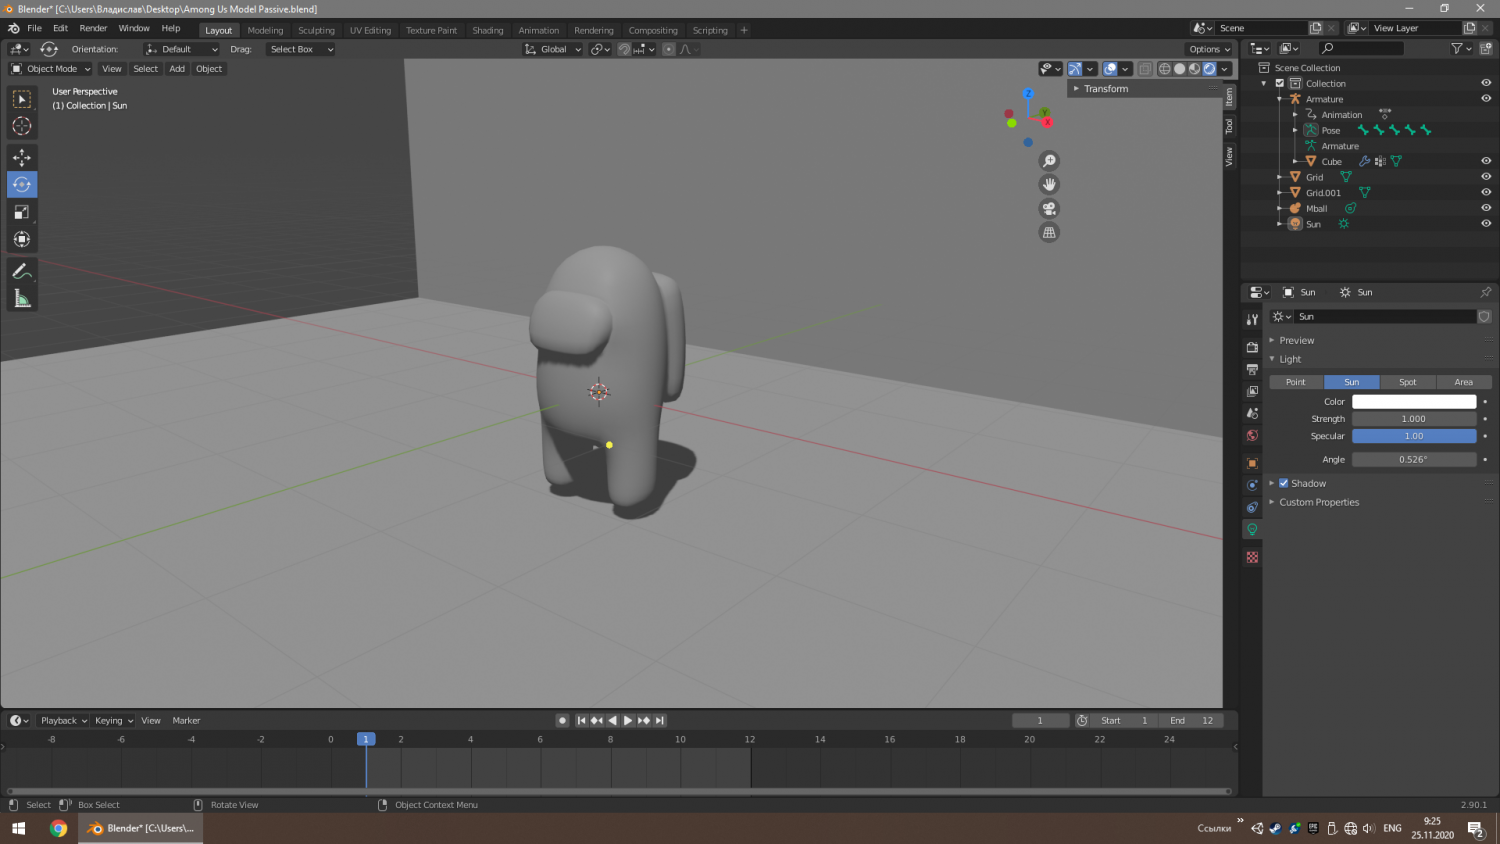Open the transform Orientation dropdown
The image size is (1500, 844).
pos(182,48)
